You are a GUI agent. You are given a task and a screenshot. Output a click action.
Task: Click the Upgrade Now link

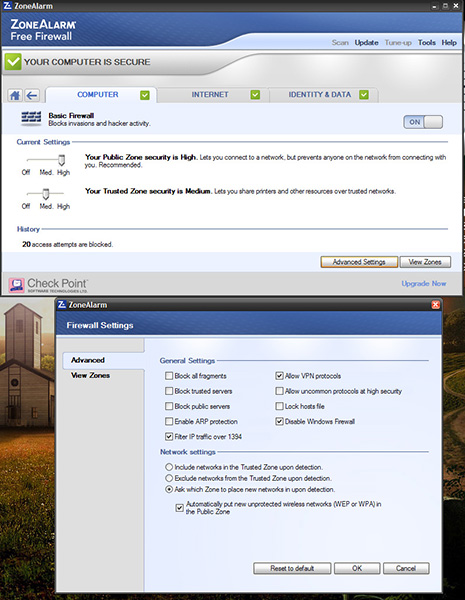(x=424, y=284)
